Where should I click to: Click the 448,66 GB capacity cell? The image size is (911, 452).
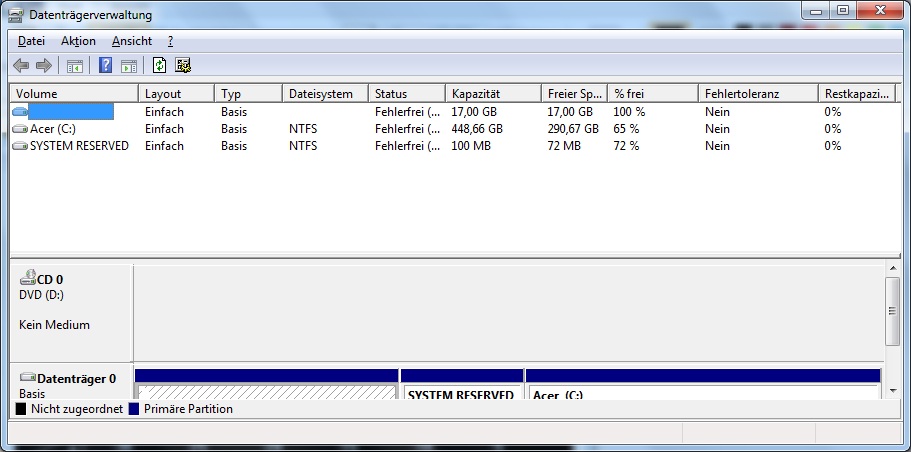point(477,129)
